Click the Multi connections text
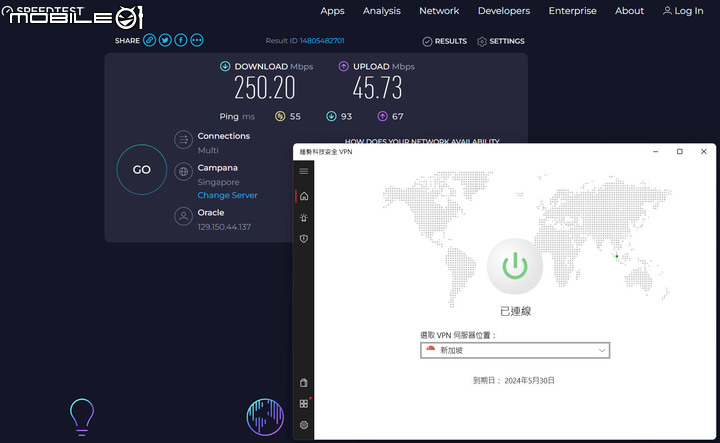This screenshot has width=720, height=443. tap(208, 150)
